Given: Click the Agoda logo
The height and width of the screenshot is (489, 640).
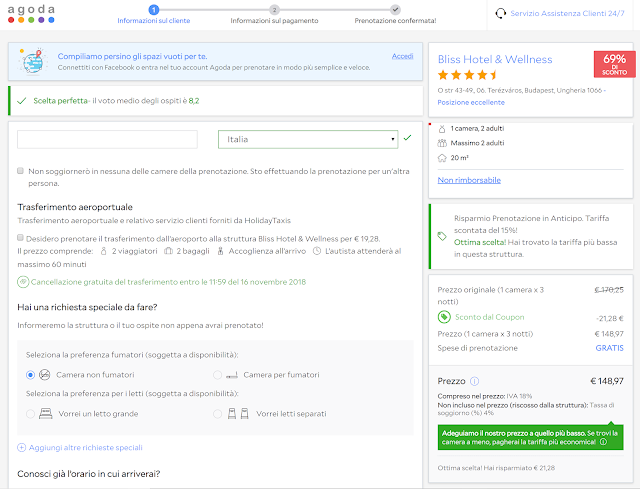Looking at the screenshot, I should 31,13.
